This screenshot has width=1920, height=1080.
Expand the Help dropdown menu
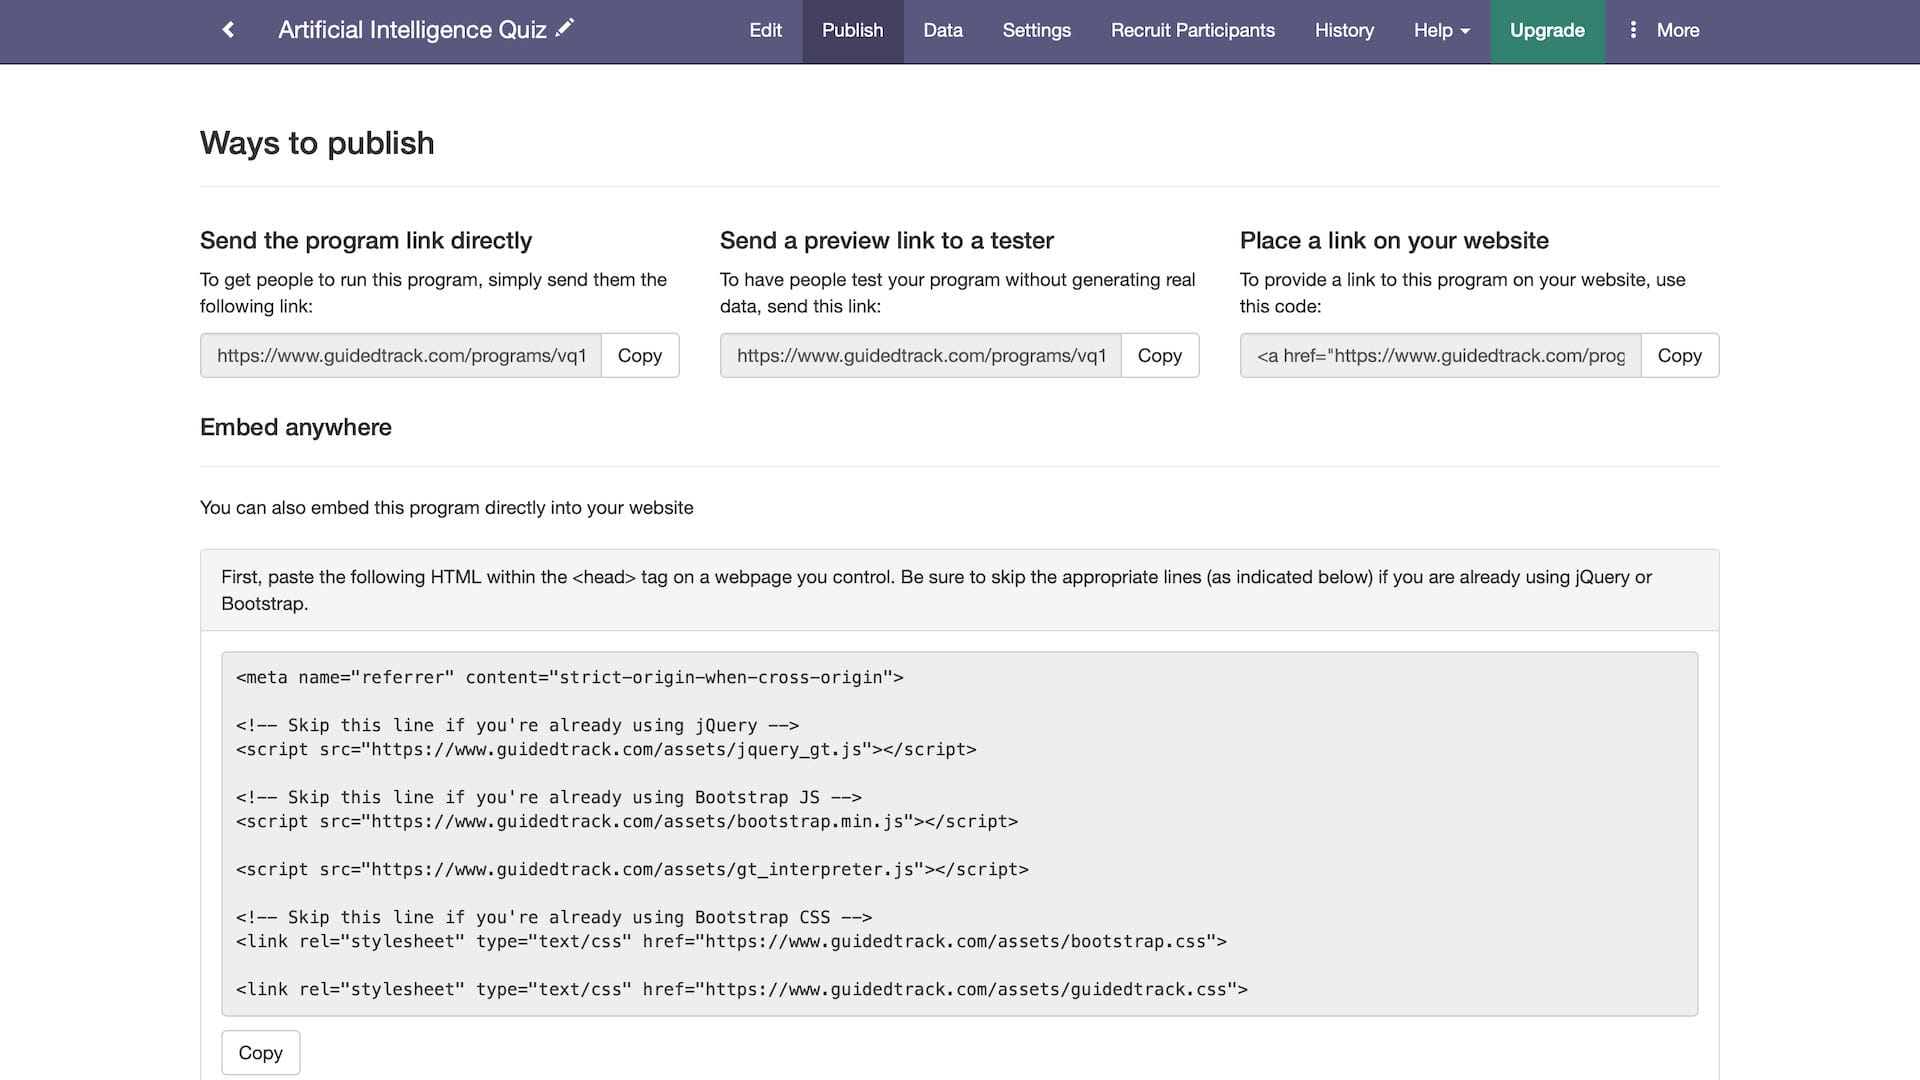point(1441,30)
